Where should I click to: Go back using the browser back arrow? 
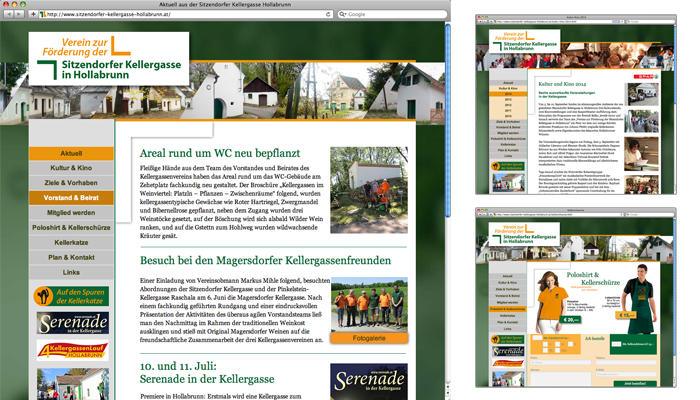click(x=8, y=14)
